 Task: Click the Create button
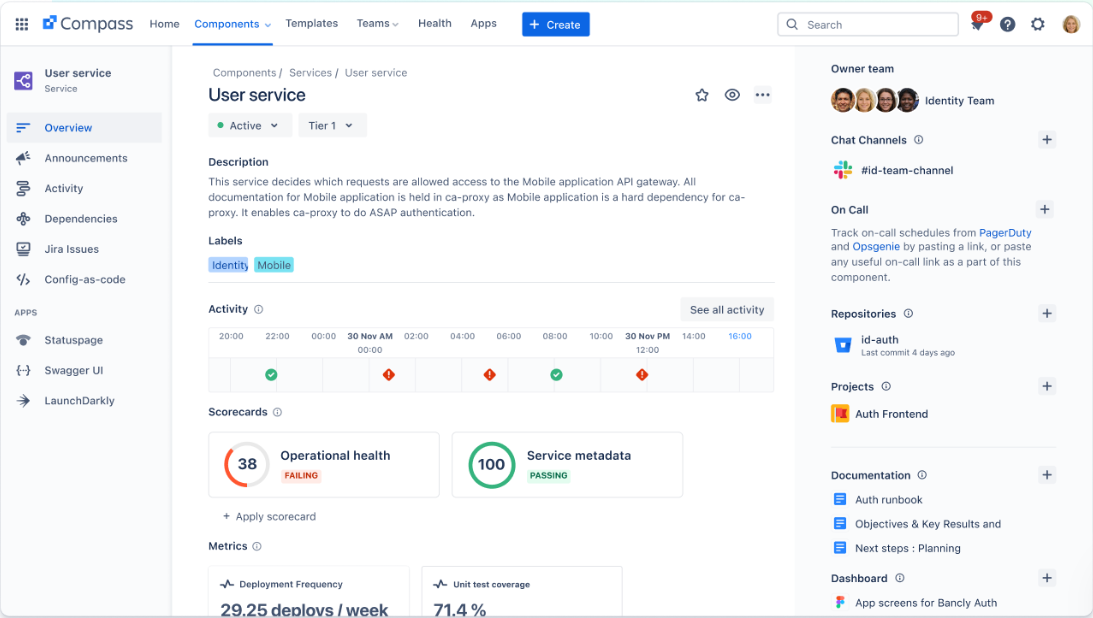coord(556,24)
